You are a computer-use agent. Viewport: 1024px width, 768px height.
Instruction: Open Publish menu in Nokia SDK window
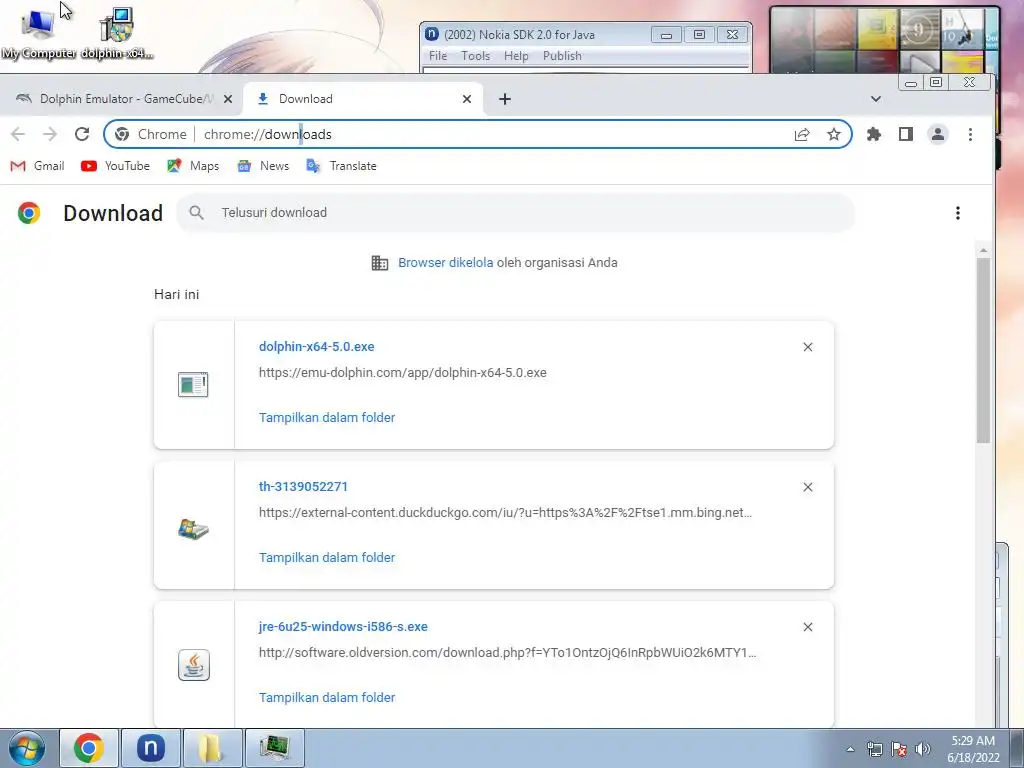562,56
